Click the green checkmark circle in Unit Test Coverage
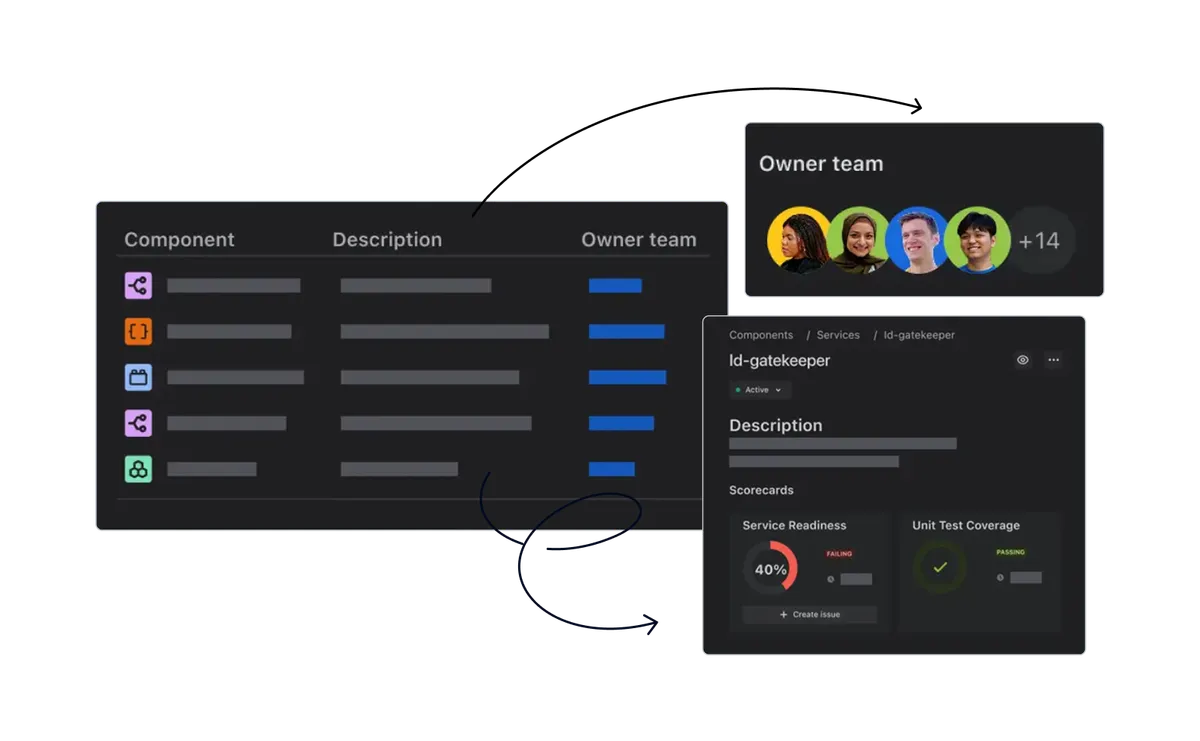1200x741 pixels. pos(939,568)
